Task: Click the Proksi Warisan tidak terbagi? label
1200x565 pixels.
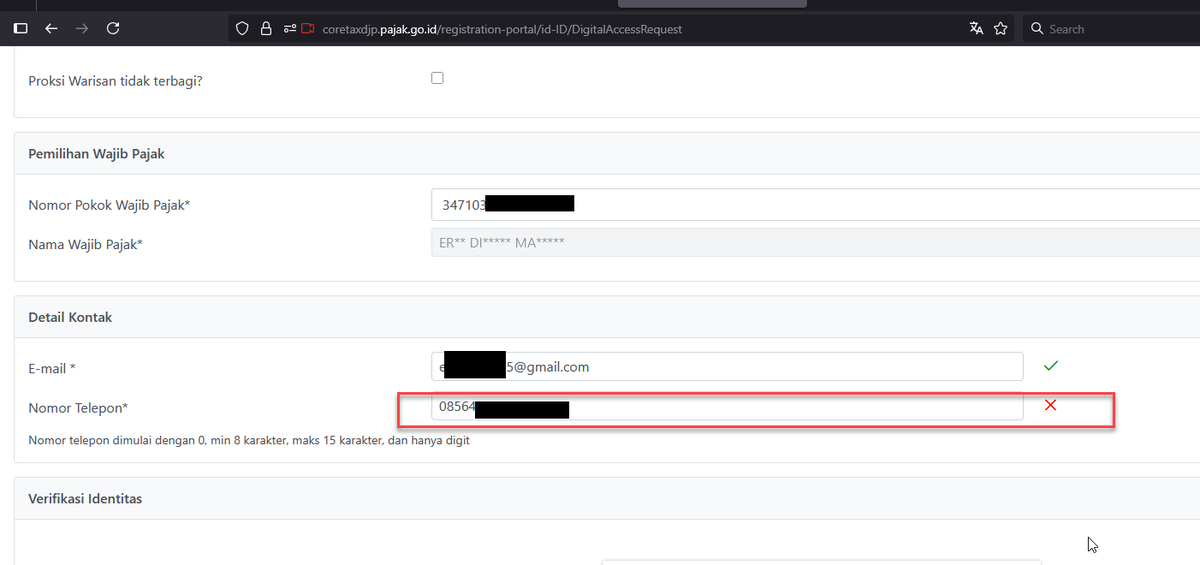Action: tap(116, 81)
